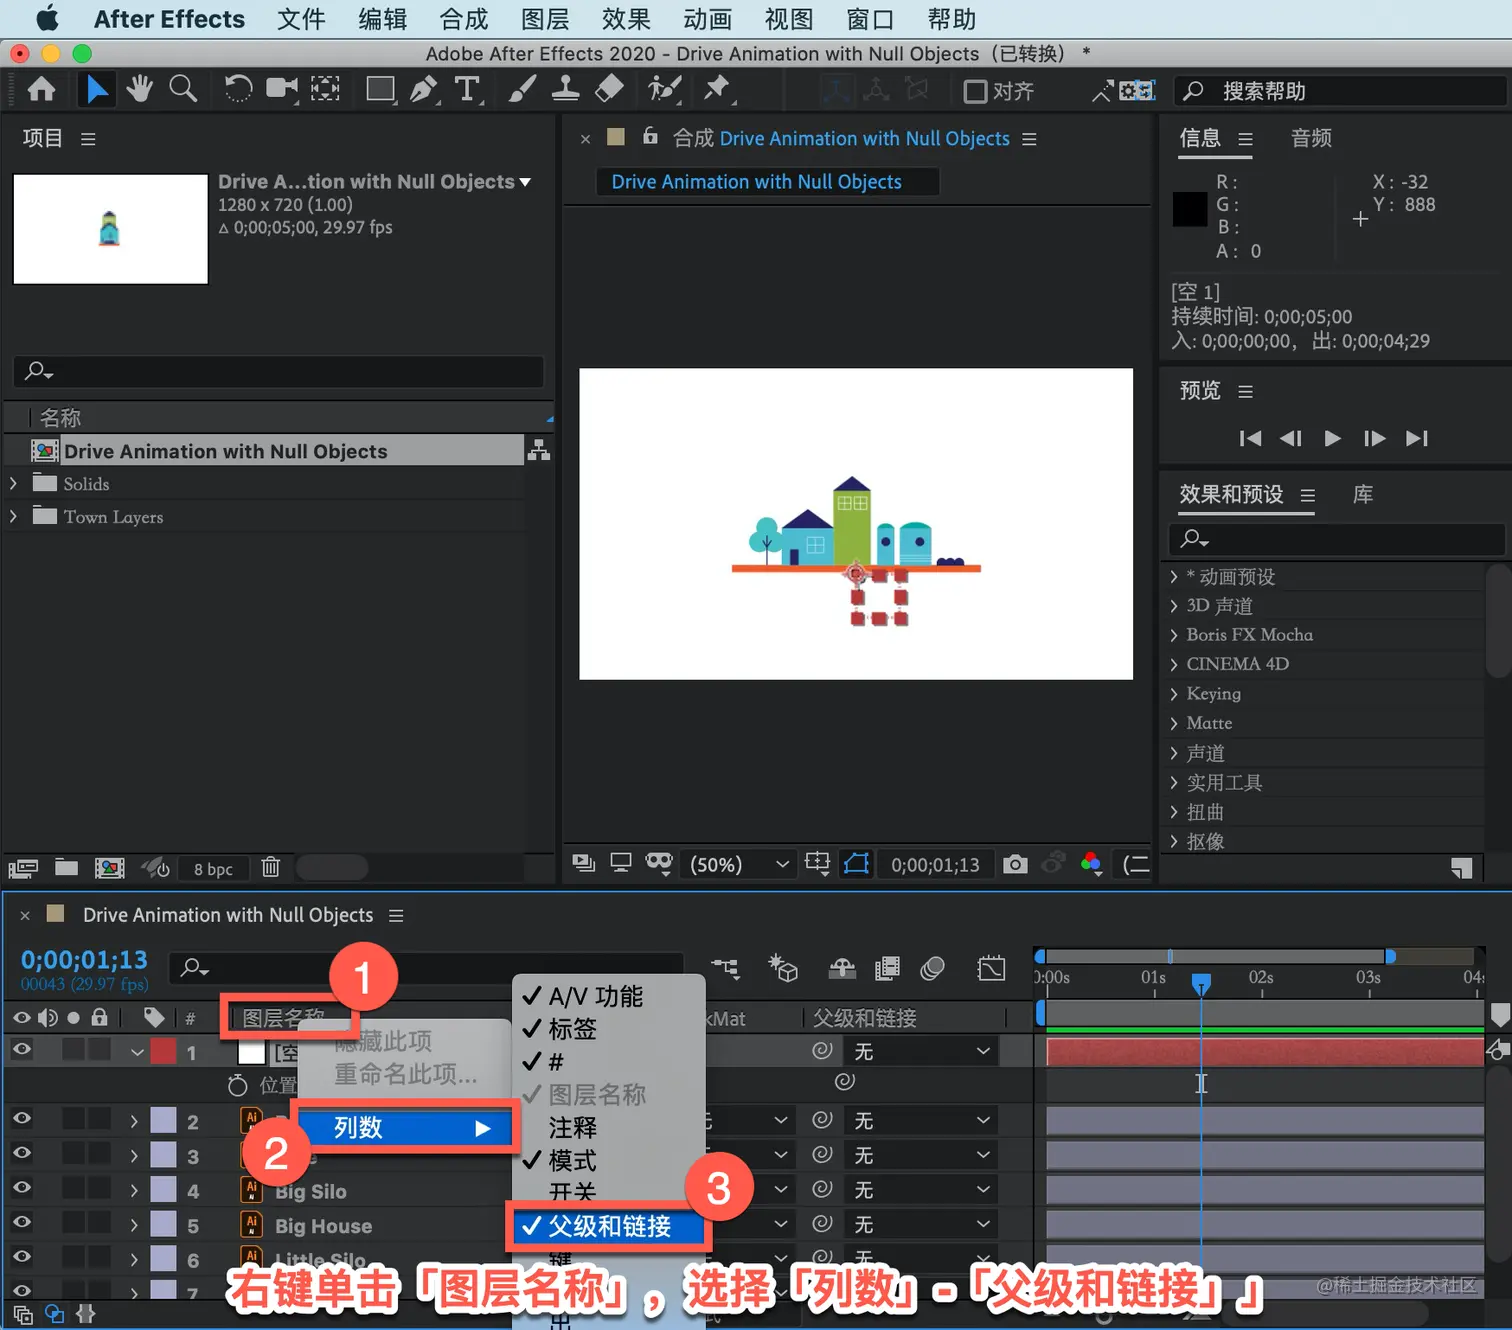Hide layer 2 with its eye icon
The image size is (1512, 1330).
tap(21, 1119)
